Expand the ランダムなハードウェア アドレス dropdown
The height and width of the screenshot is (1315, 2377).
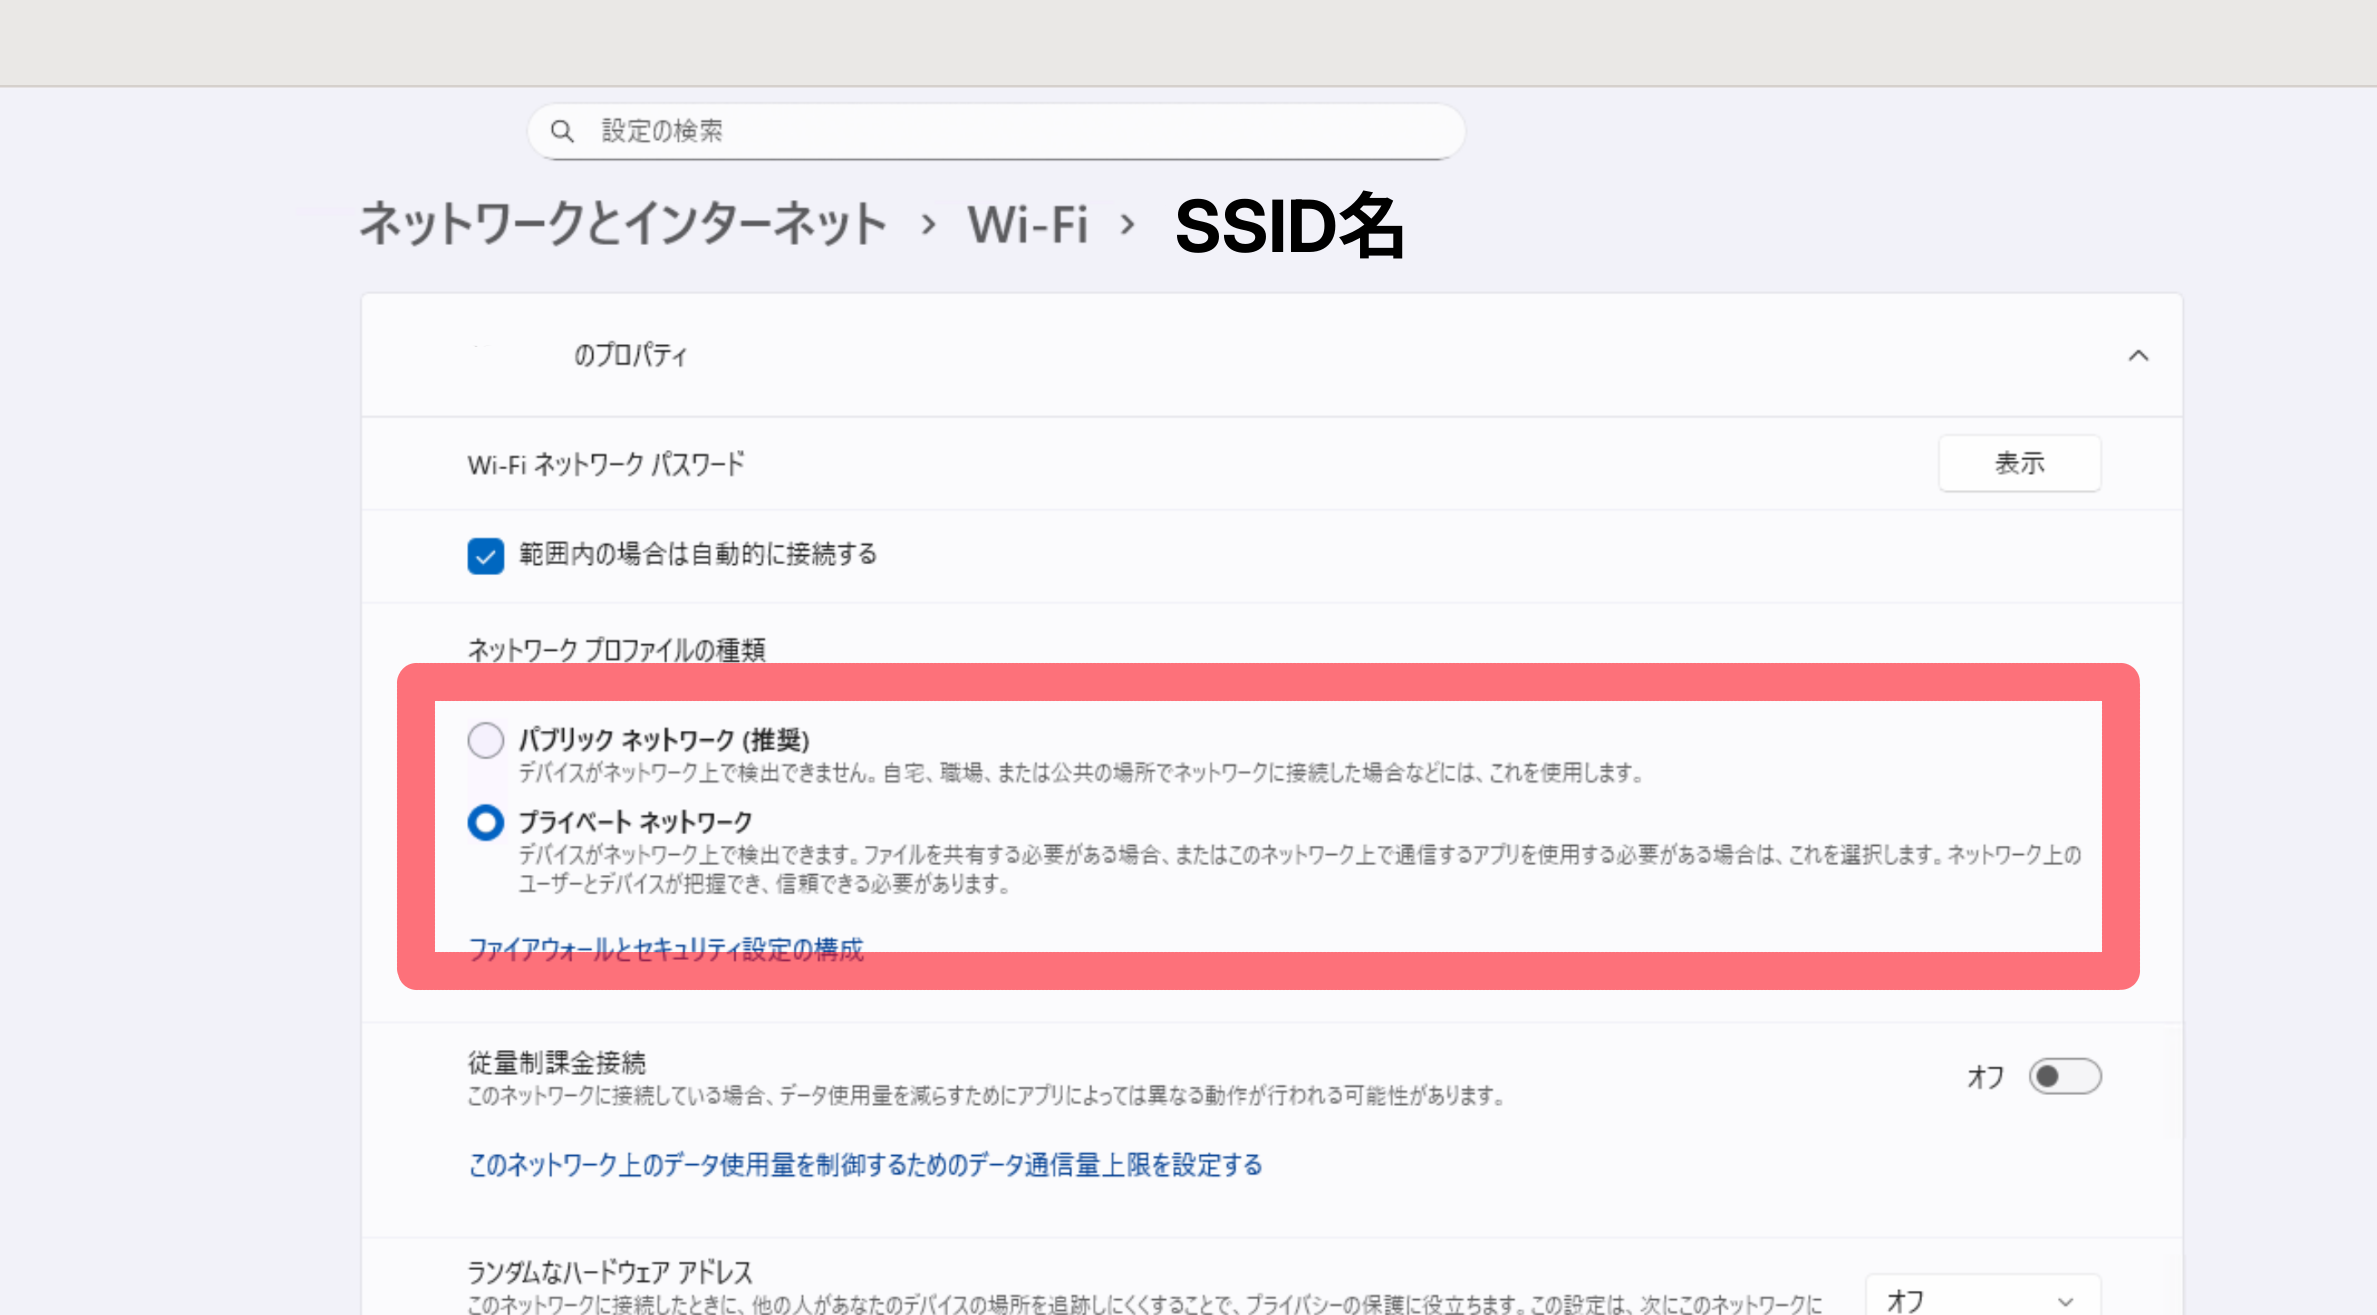pyautogui.click(x=1983, y=1302)
